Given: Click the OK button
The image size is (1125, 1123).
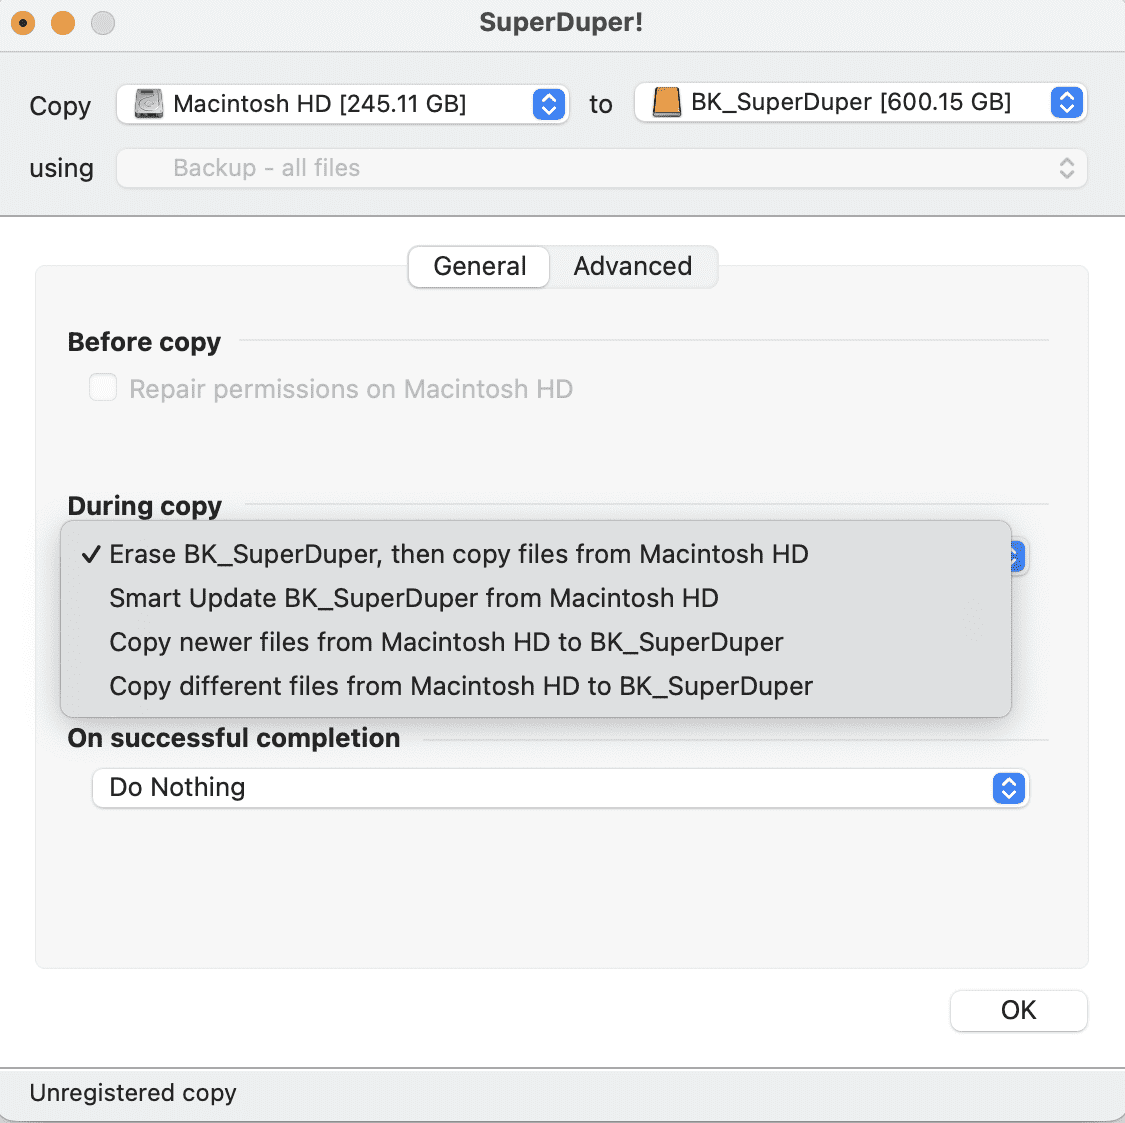Looking at the screenshot, I should coord(1018,1010).
